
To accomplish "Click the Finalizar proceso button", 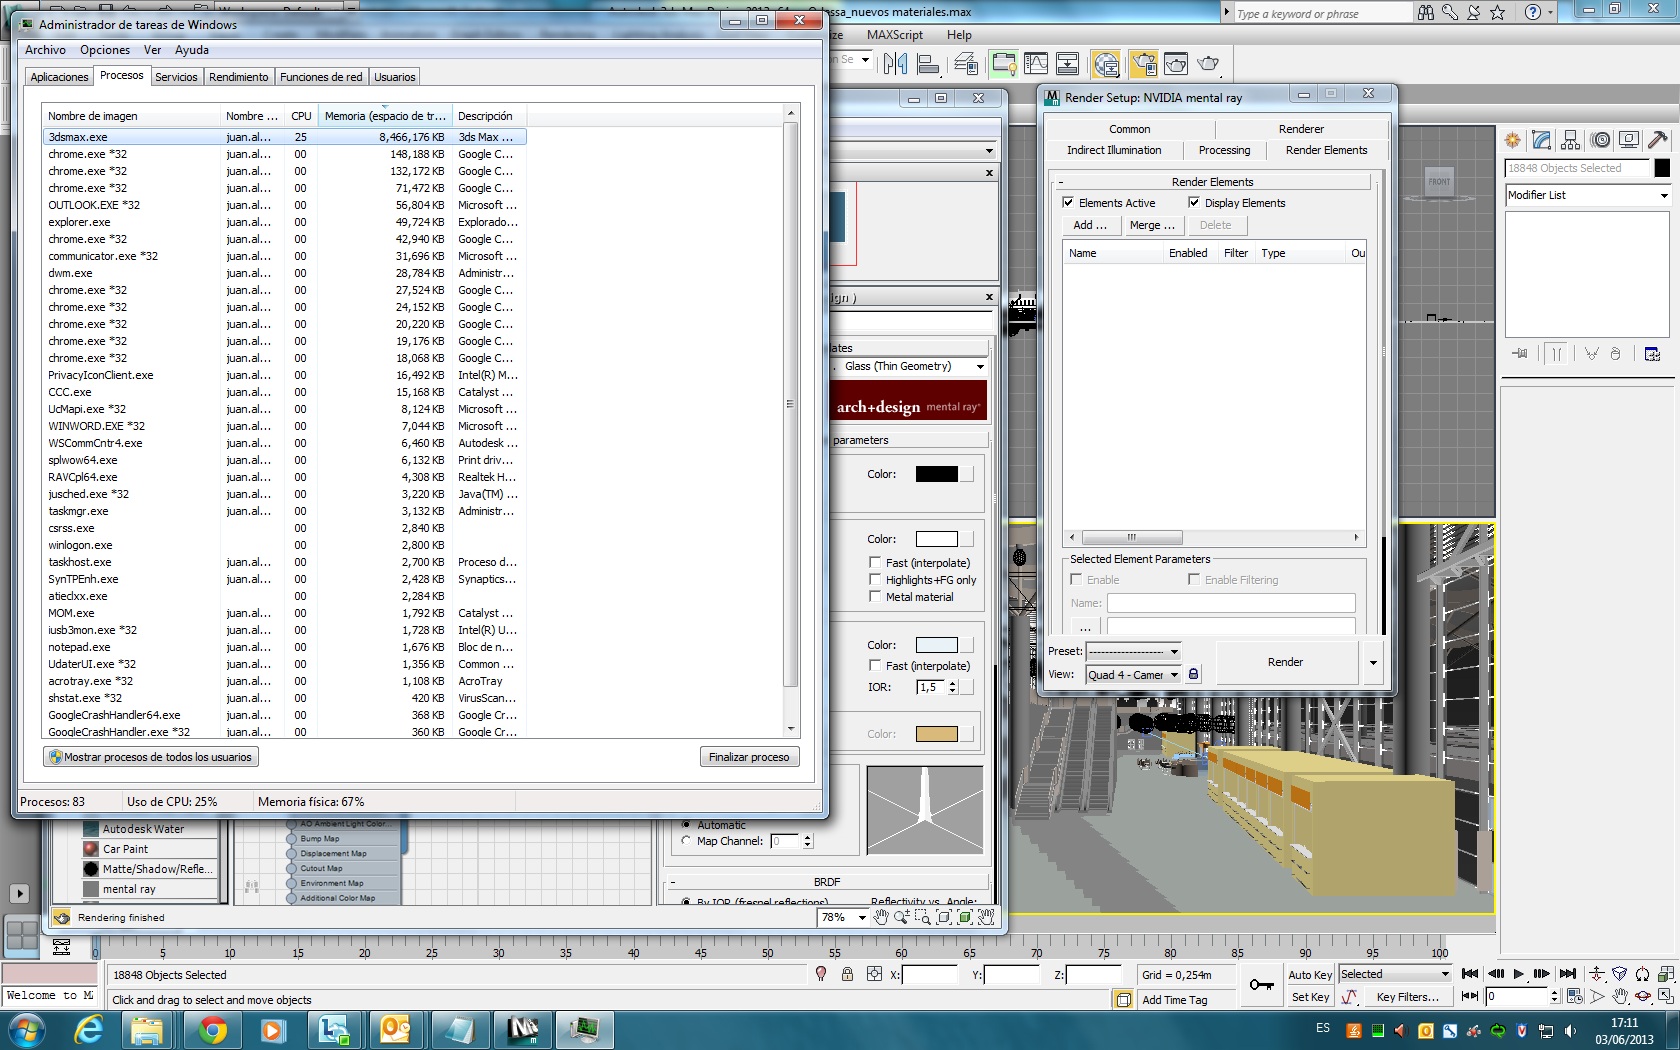I will coord(749,757).
